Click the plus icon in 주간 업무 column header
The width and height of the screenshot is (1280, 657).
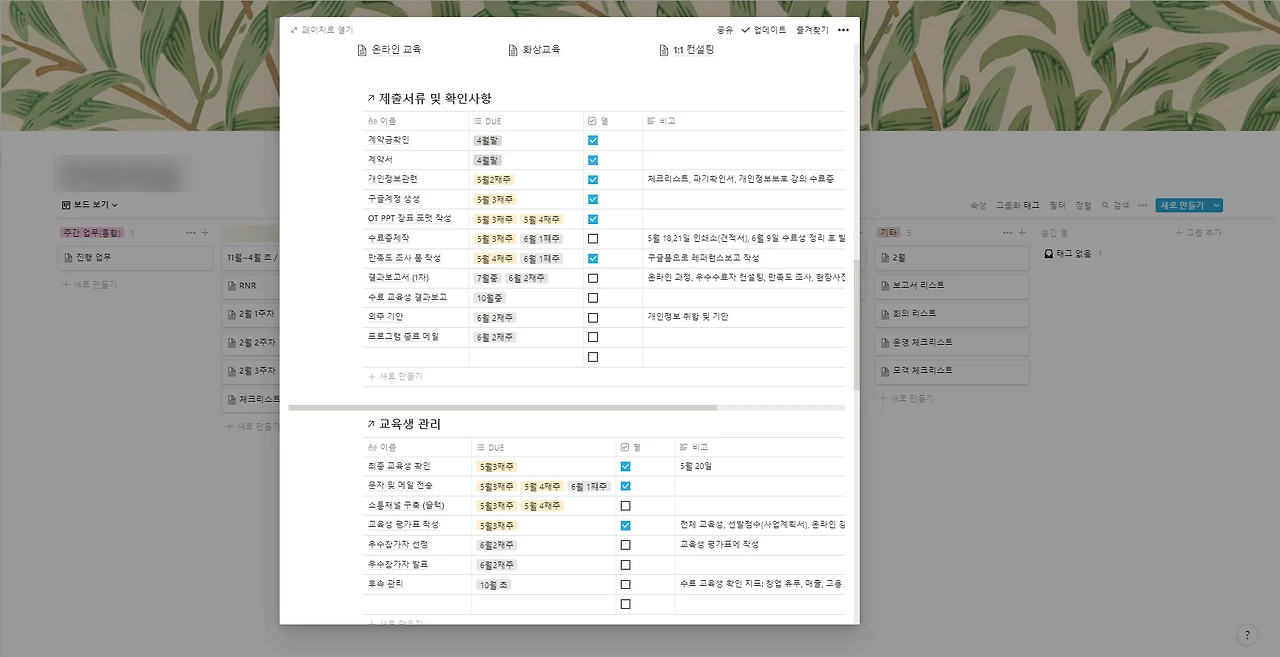tap(205, 232)
